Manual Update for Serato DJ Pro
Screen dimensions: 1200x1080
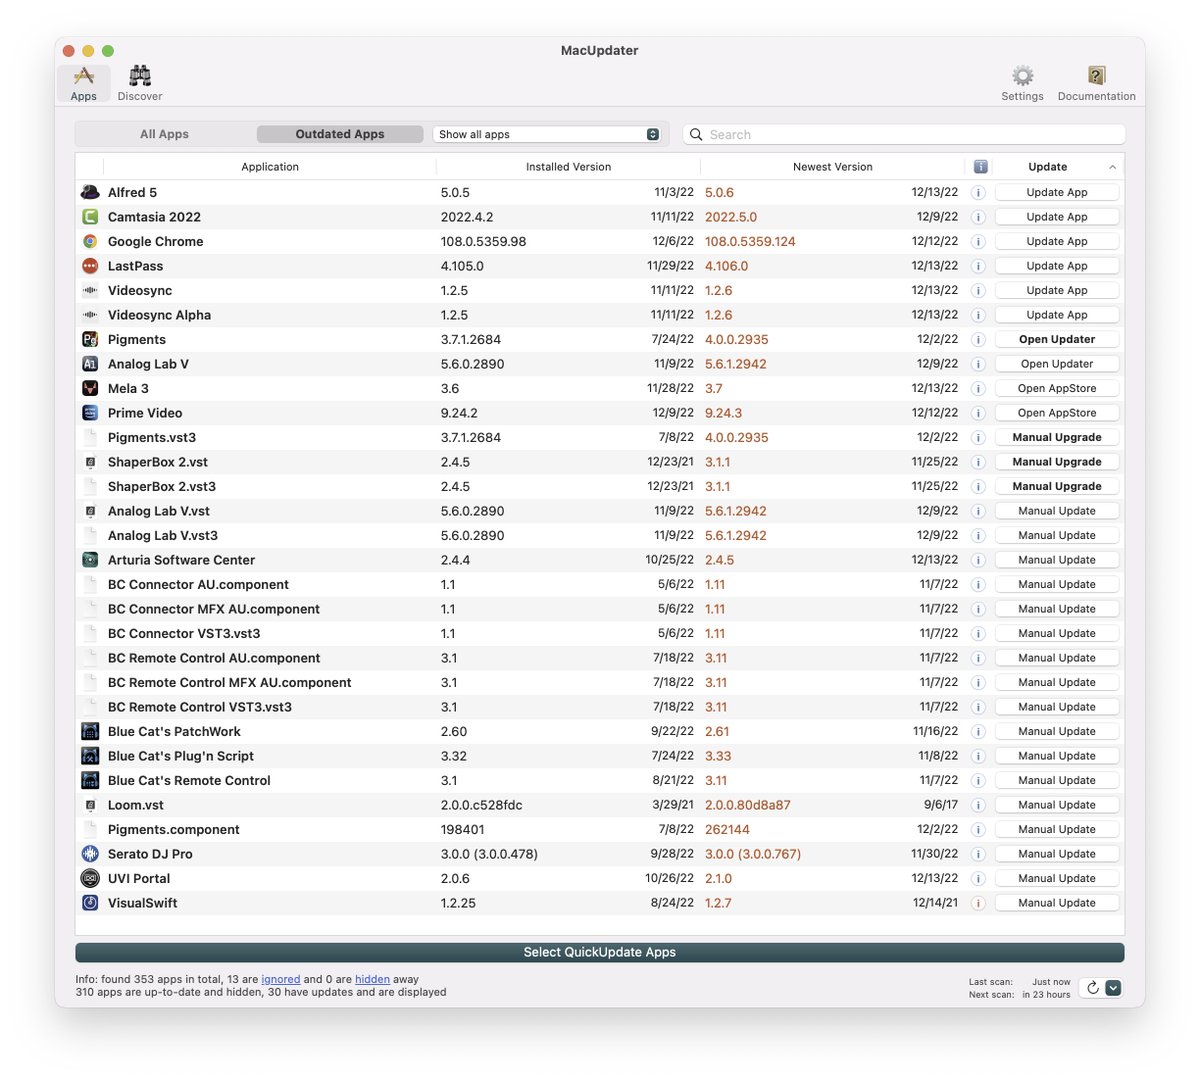click(1057, 854)
